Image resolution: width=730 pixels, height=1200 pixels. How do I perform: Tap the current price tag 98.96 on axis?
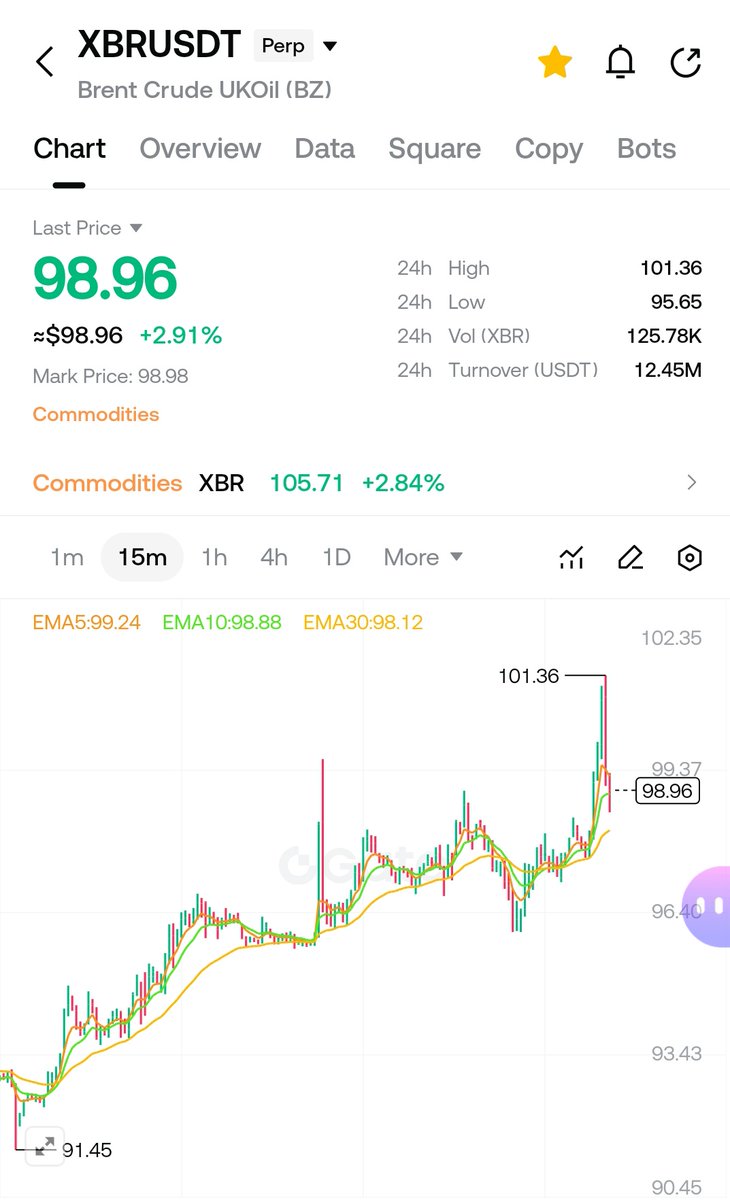668,791
